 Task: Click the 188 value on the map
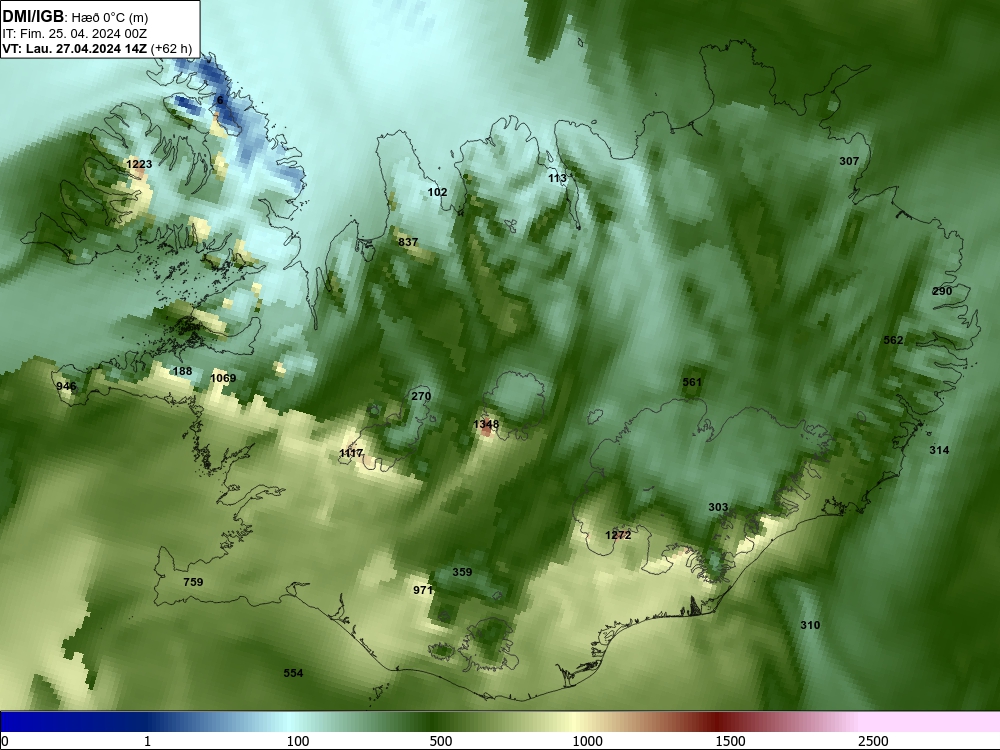click(182, 371)
